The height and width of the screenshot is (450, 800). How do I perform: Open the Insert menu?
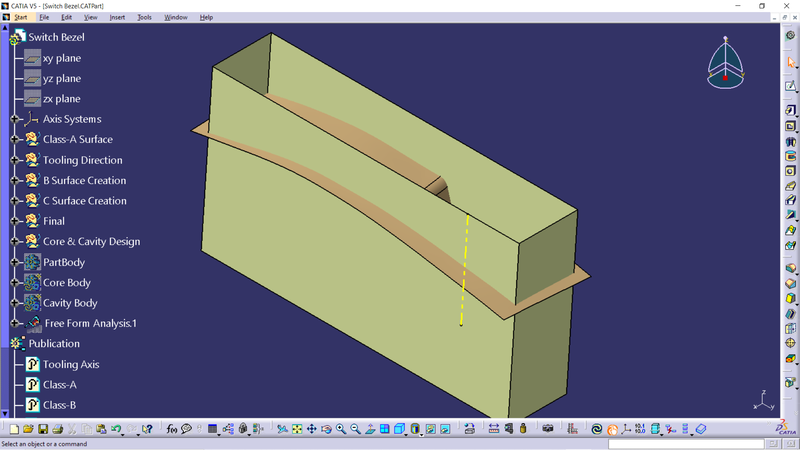[x=117, y=17]
